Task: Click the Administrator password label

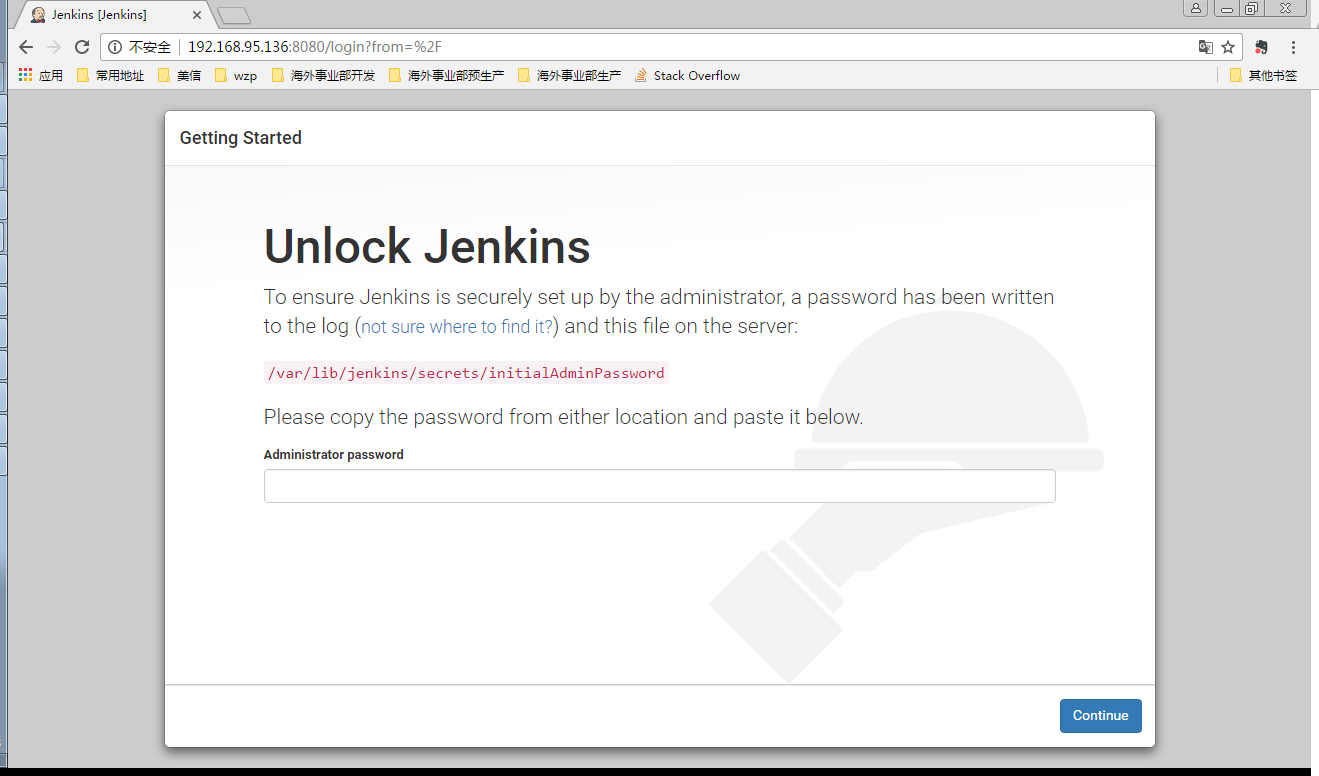Action: pos(333,454)
